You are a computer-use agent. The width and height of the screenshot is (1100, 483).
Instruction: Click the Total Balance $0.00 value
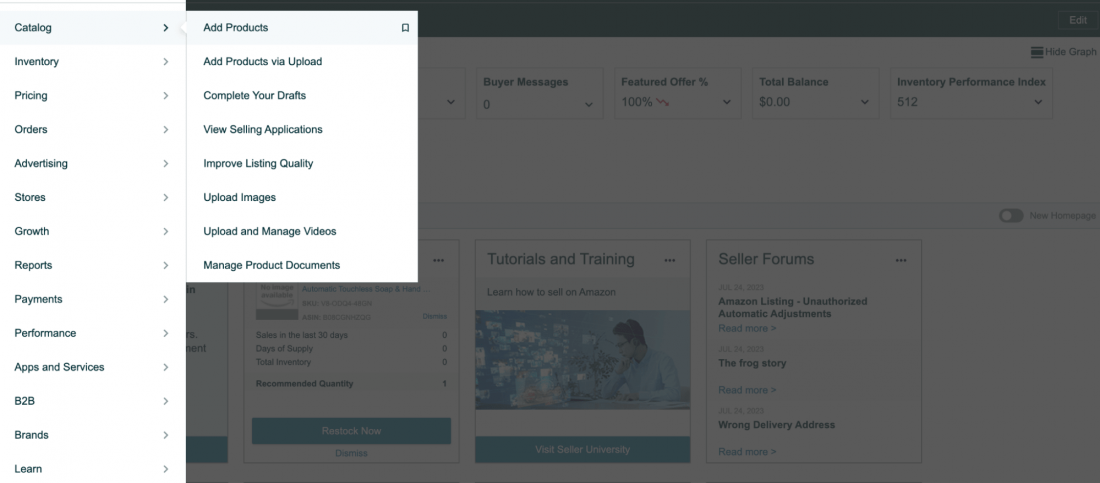click(774, 102)
